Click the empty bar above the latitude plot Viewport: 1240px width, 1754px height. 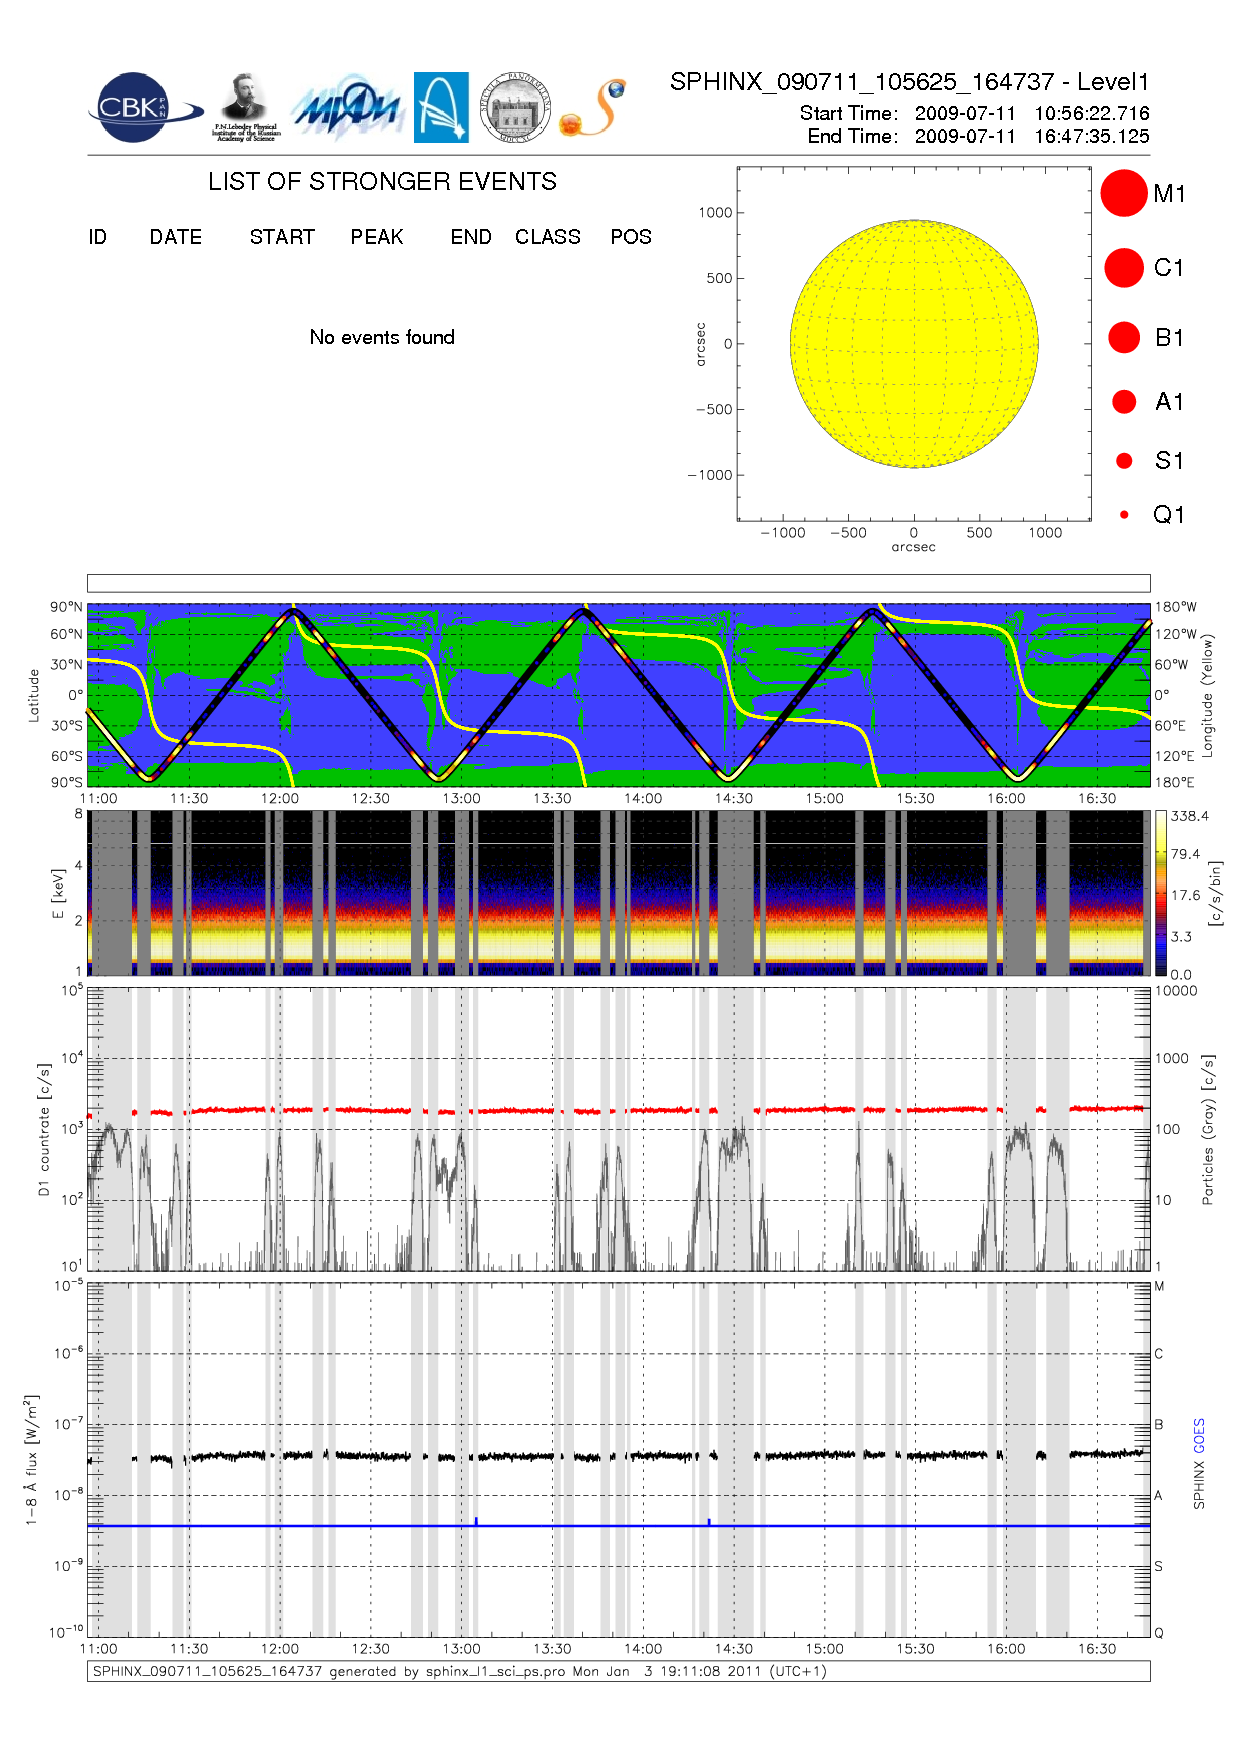[618, 583]
